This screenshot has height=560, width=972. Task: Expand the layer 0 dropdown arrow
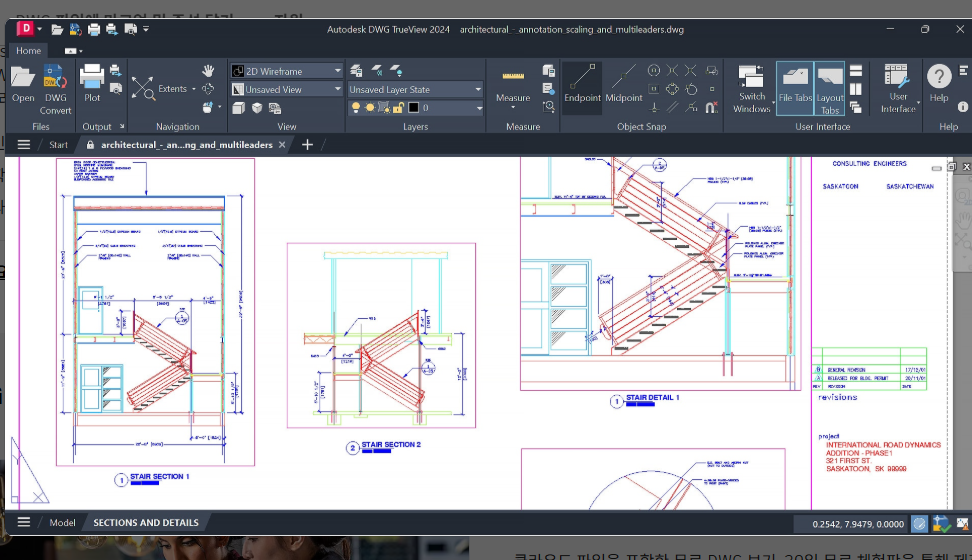pos(479,108)
